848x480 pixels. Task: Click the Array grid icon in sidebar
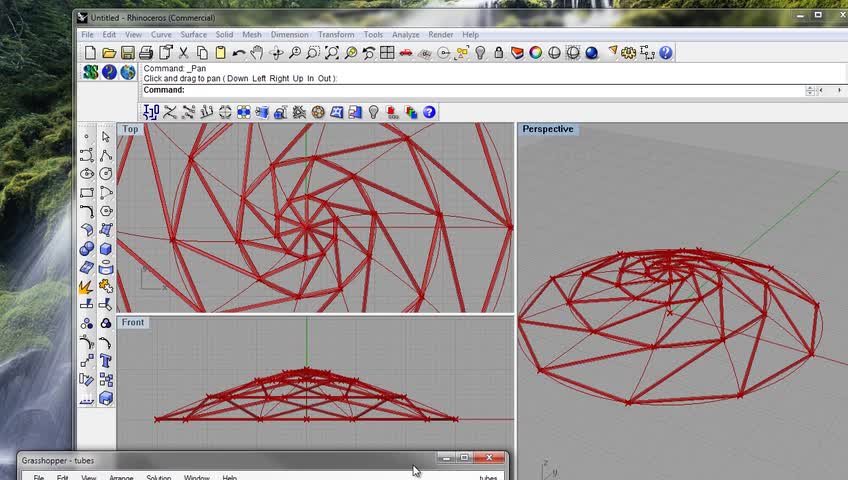click(x=105, y=379)
